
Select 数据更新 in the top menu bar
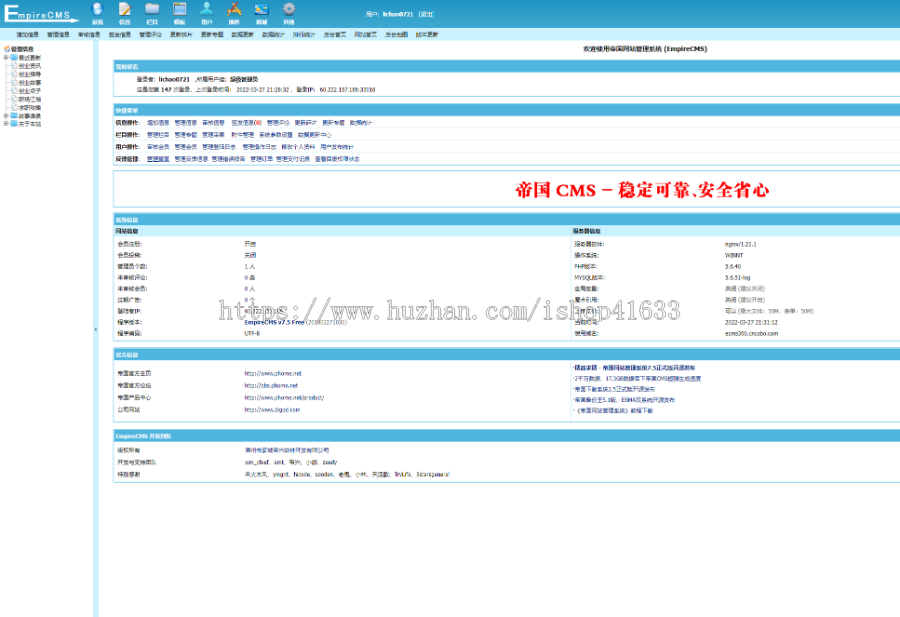pyautogui.click(x=242, y=34)
